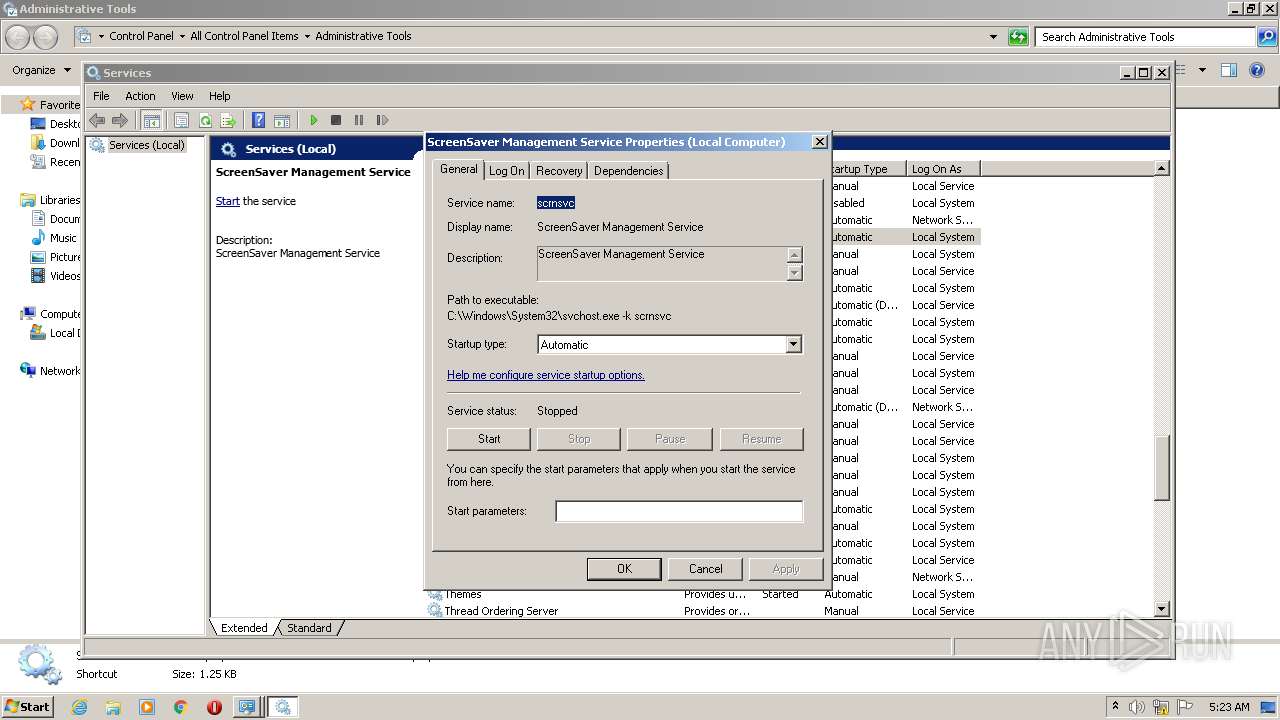Open Windows Explorer from the taskbar

click(x=113, y=707)
